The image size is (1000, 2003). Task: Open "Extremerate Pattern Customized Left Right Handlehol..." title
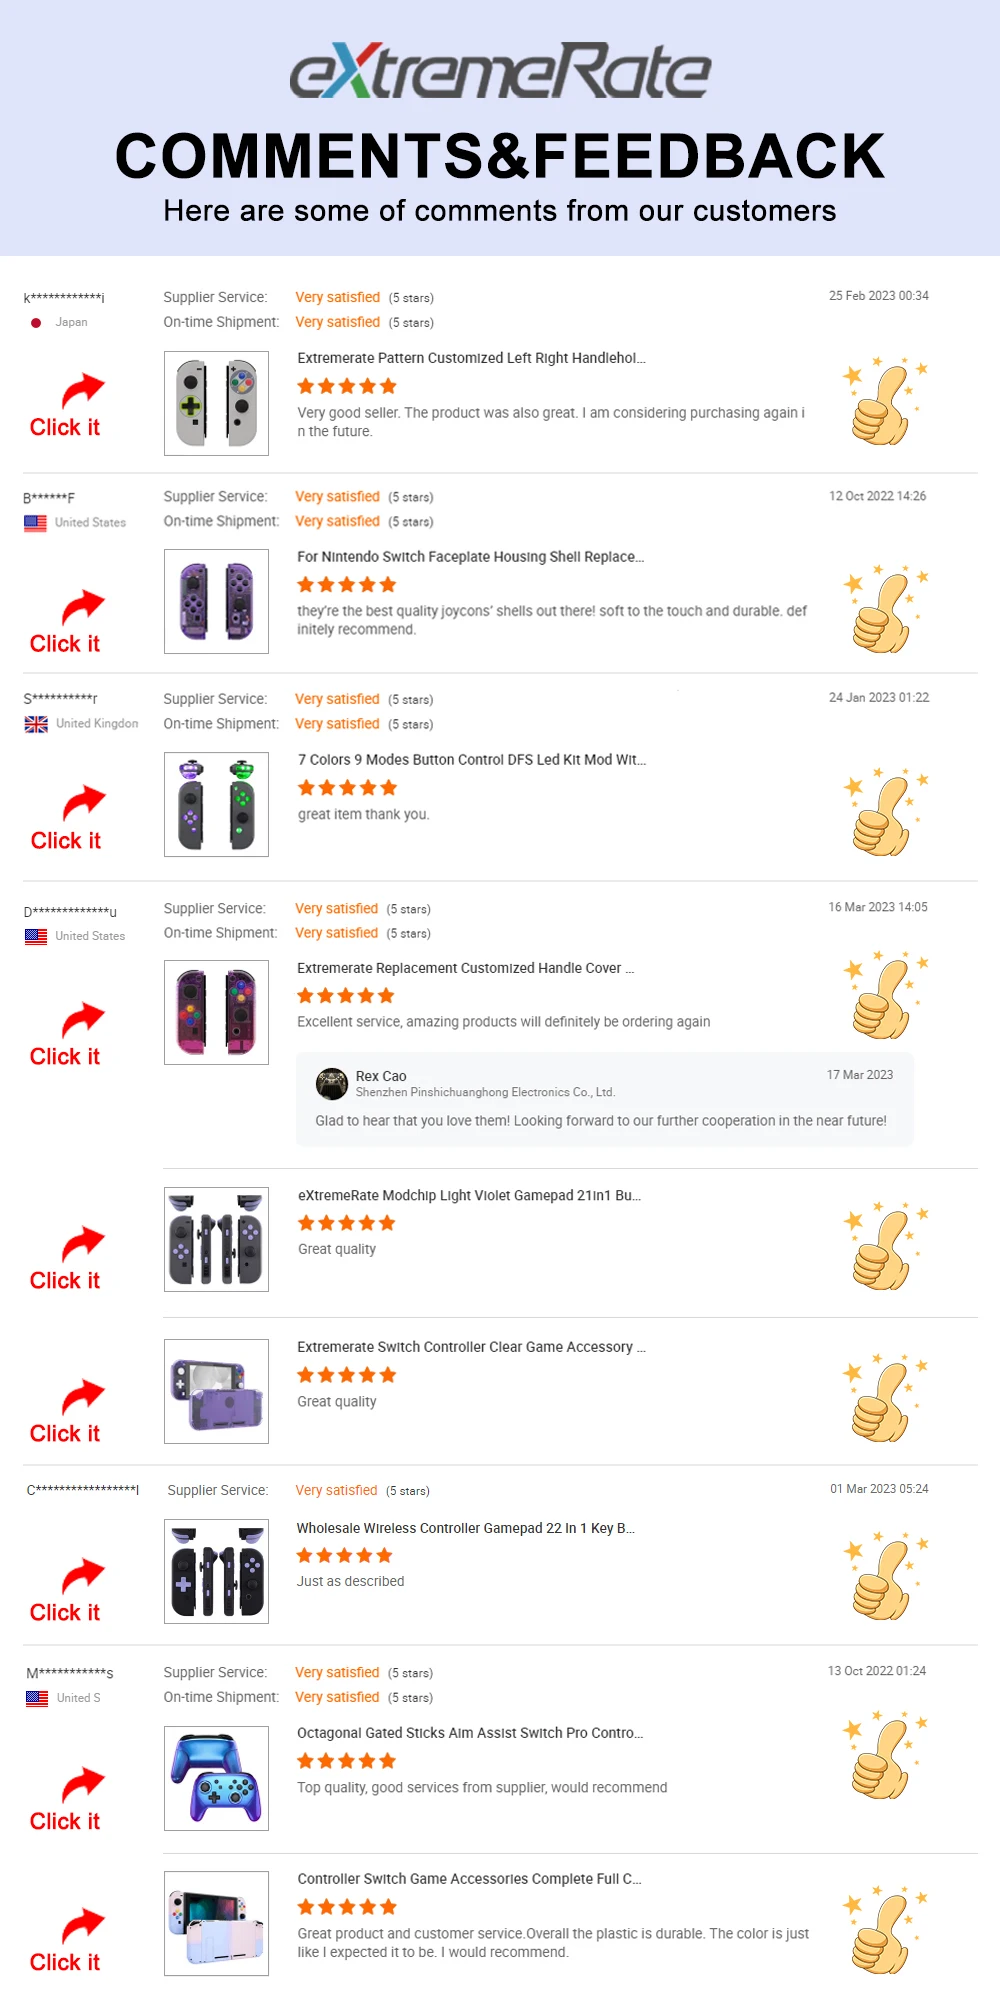[471, 358]
